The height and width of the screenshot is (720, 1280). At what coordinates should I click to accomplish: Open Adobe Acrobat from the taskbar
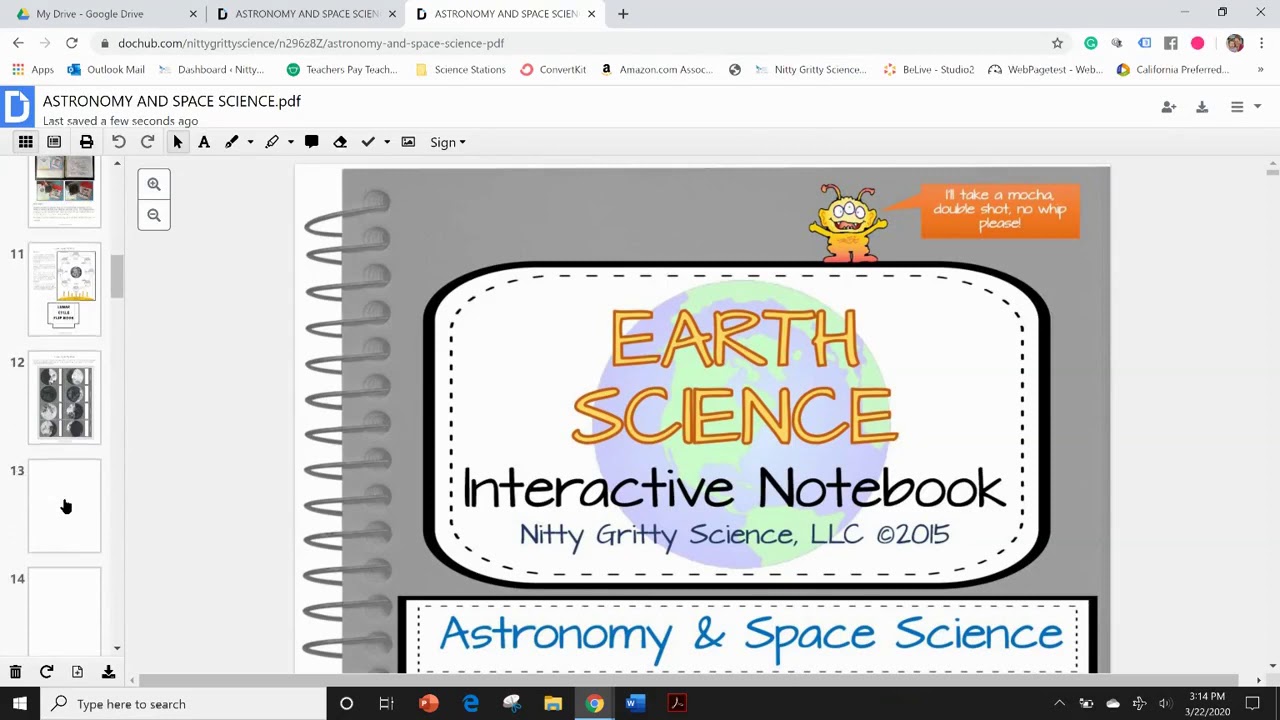coord(677,704)
